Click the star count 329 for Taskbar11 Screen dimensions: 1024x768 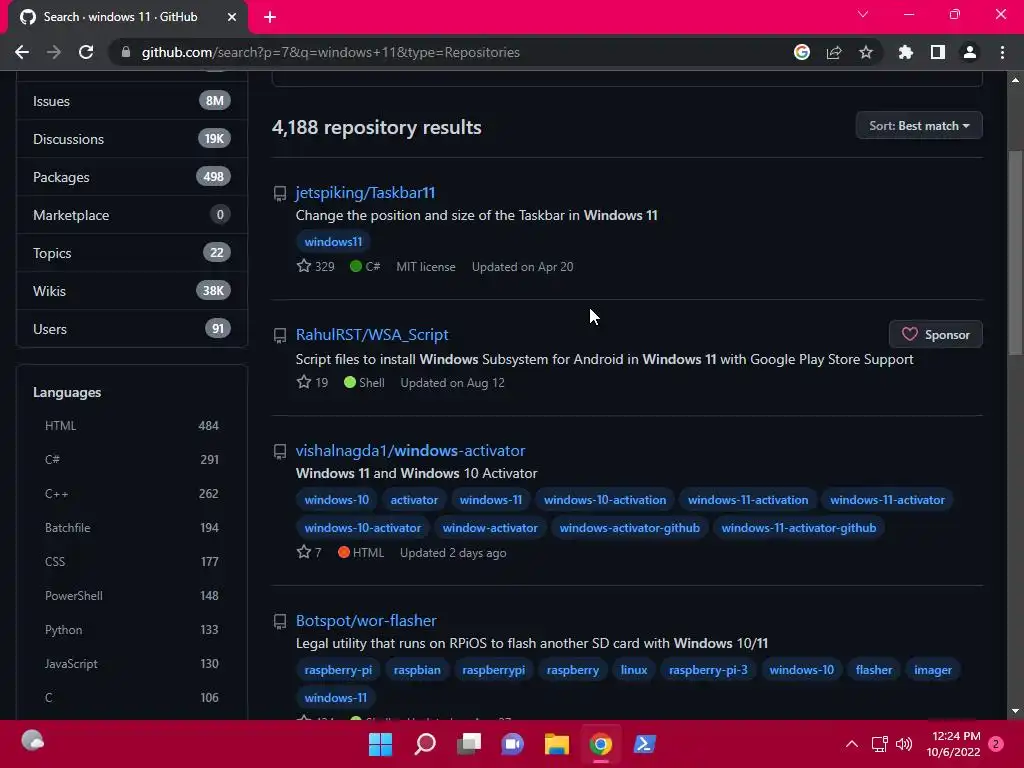315,266
